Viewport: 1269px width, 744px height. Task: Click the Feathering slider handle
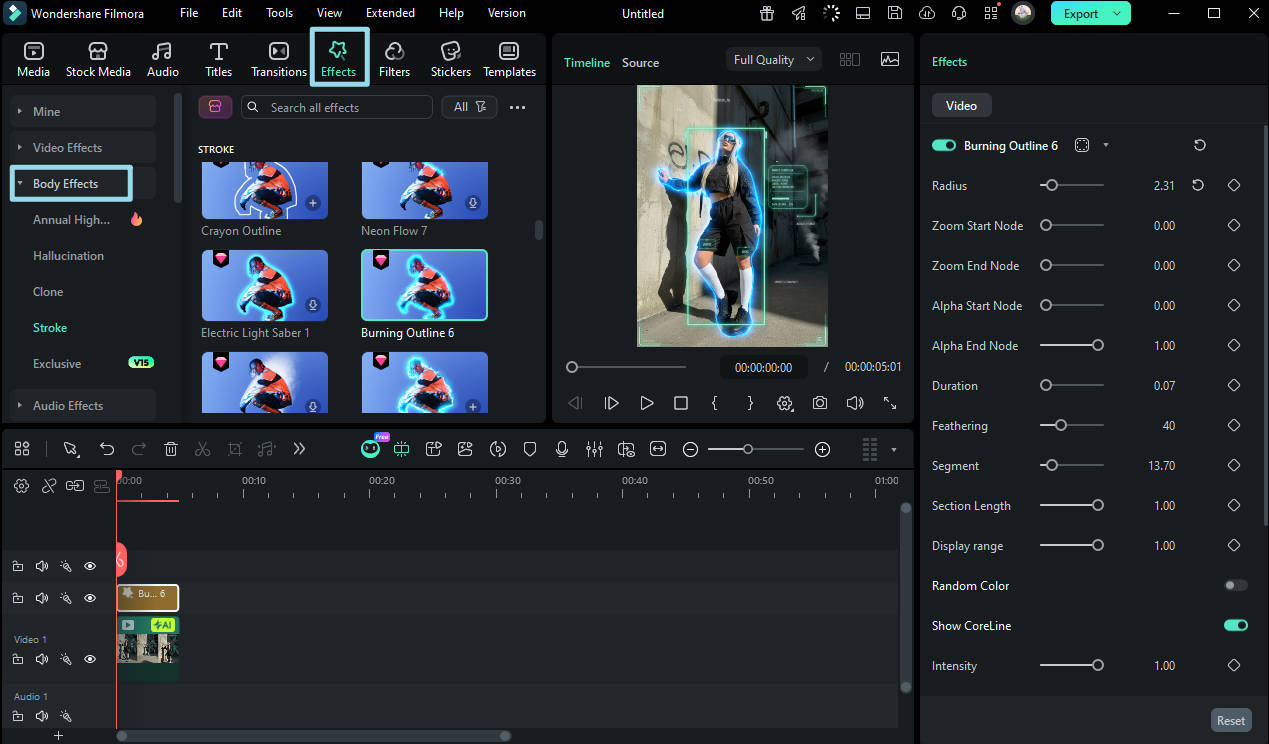click(x=1061, y=425)
